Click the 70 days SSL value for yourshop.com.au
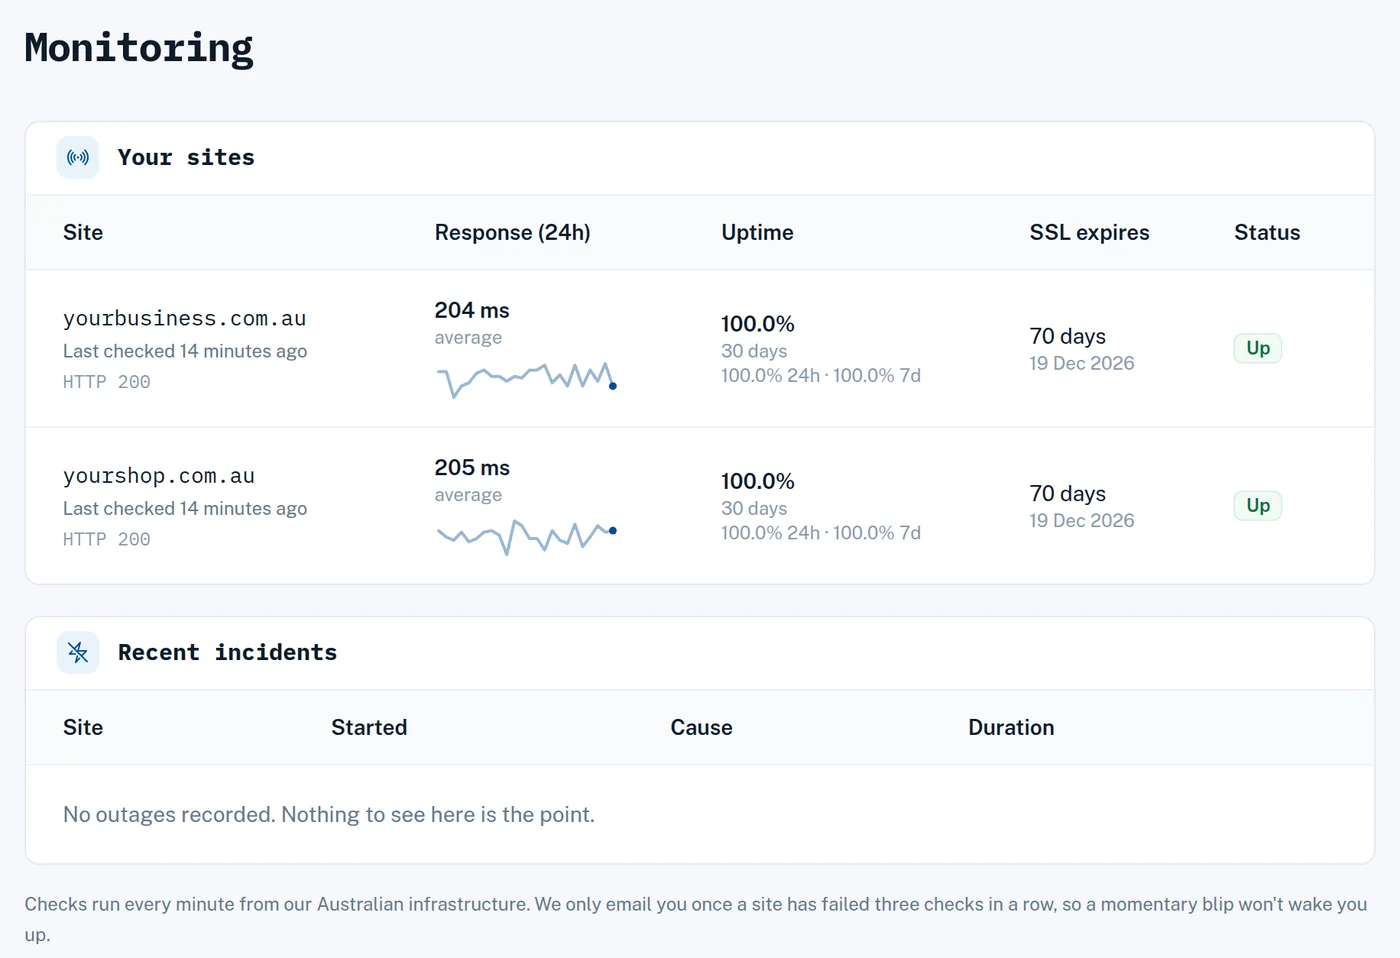The width and height of the screenshot is (1400, 958). [1068, 493]
